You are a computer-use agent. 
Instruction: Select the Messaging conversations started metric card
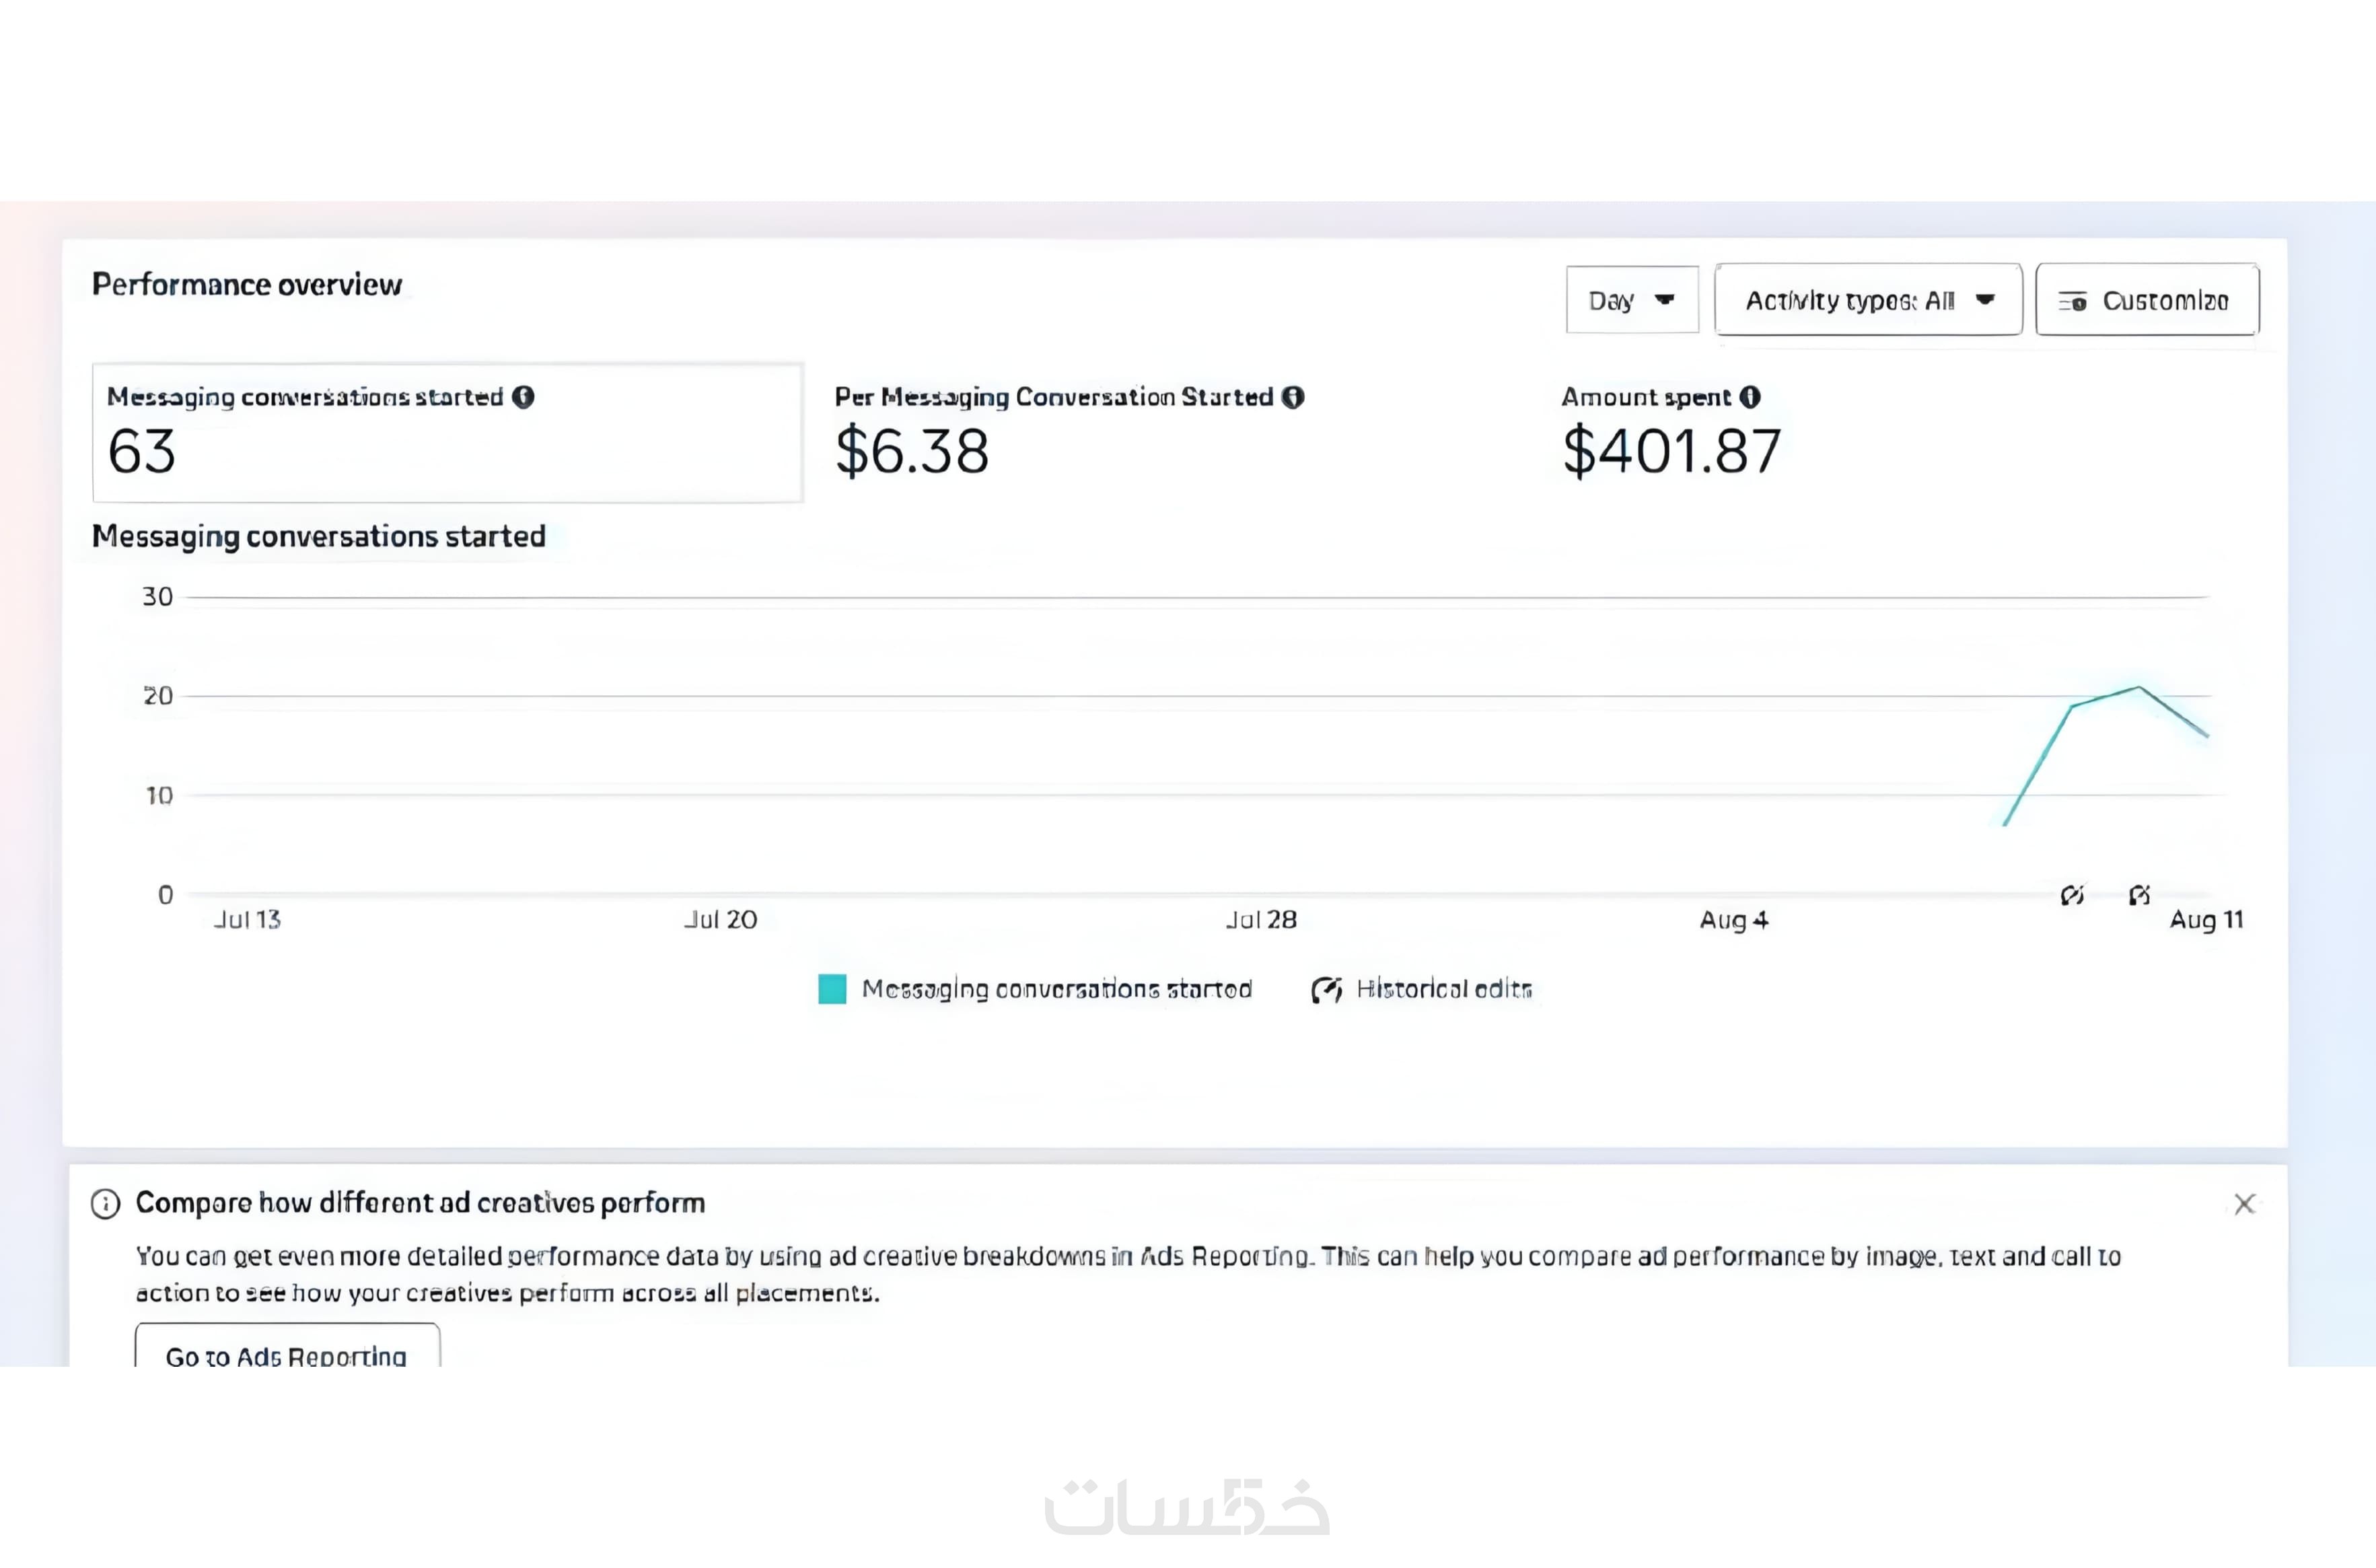point(447,433)
